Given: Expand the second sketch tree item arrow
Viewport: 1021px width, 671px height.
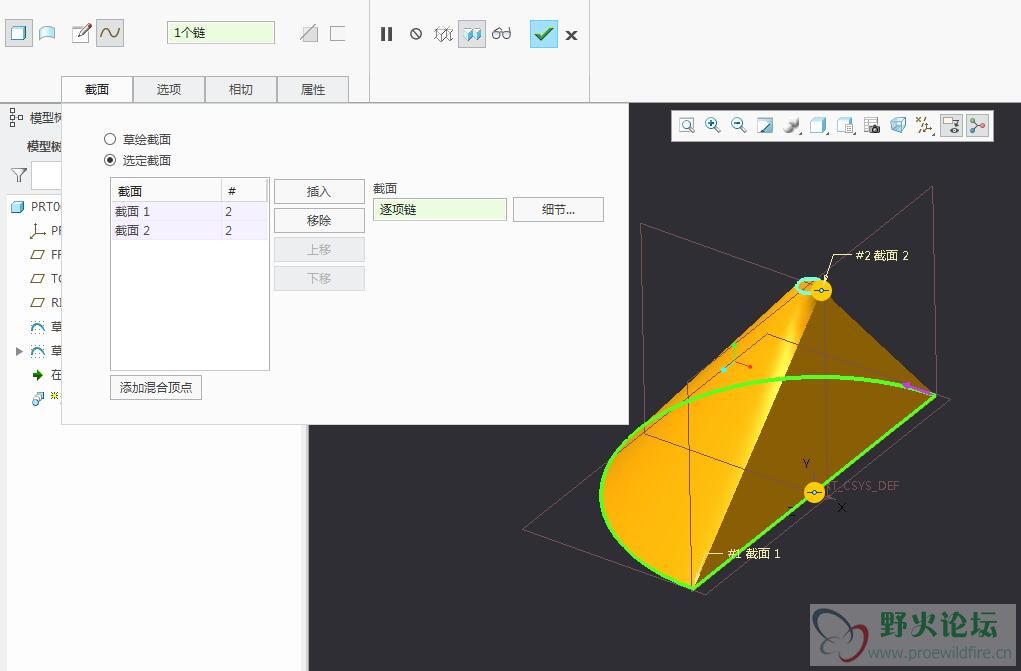Looking at the screenshot, I should click(19, 351).
